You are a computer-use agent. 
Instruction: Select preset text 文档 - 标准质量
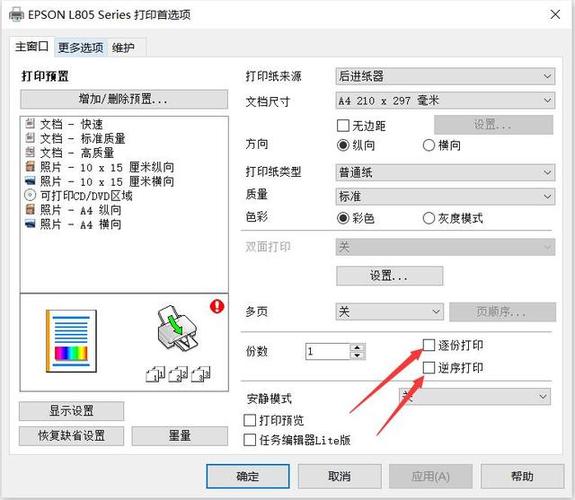tap(83, 138)
